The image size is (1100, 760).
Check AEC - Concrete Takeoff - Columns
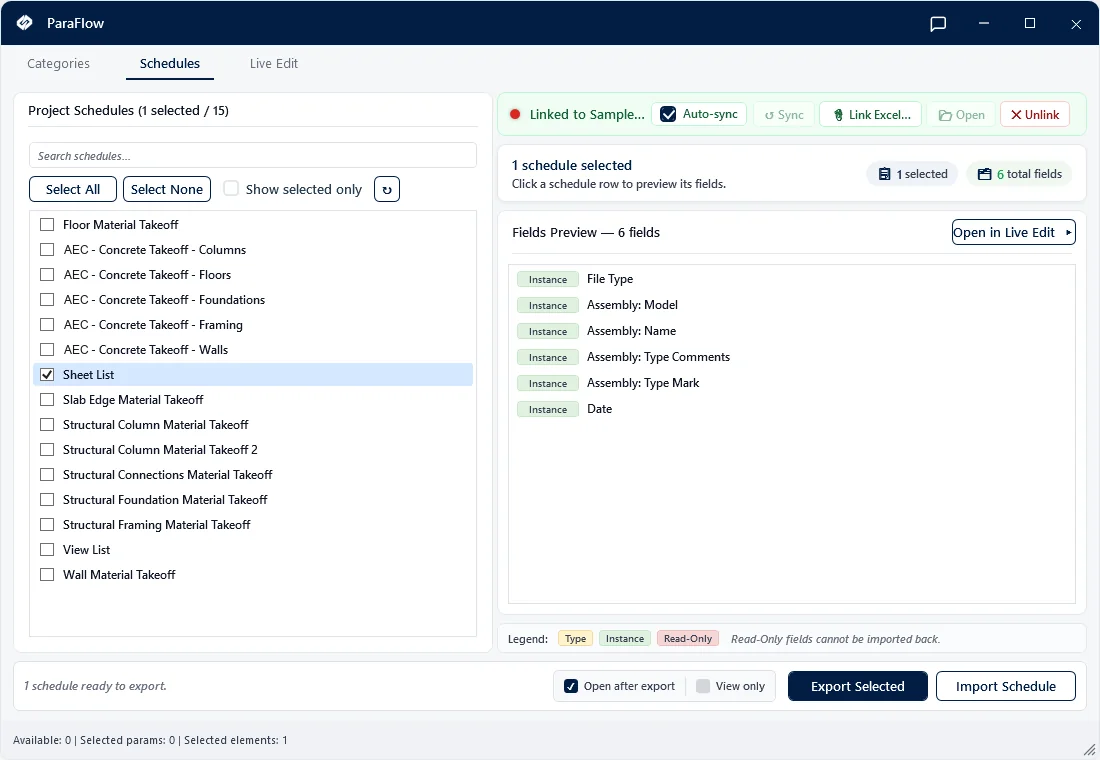47,250
